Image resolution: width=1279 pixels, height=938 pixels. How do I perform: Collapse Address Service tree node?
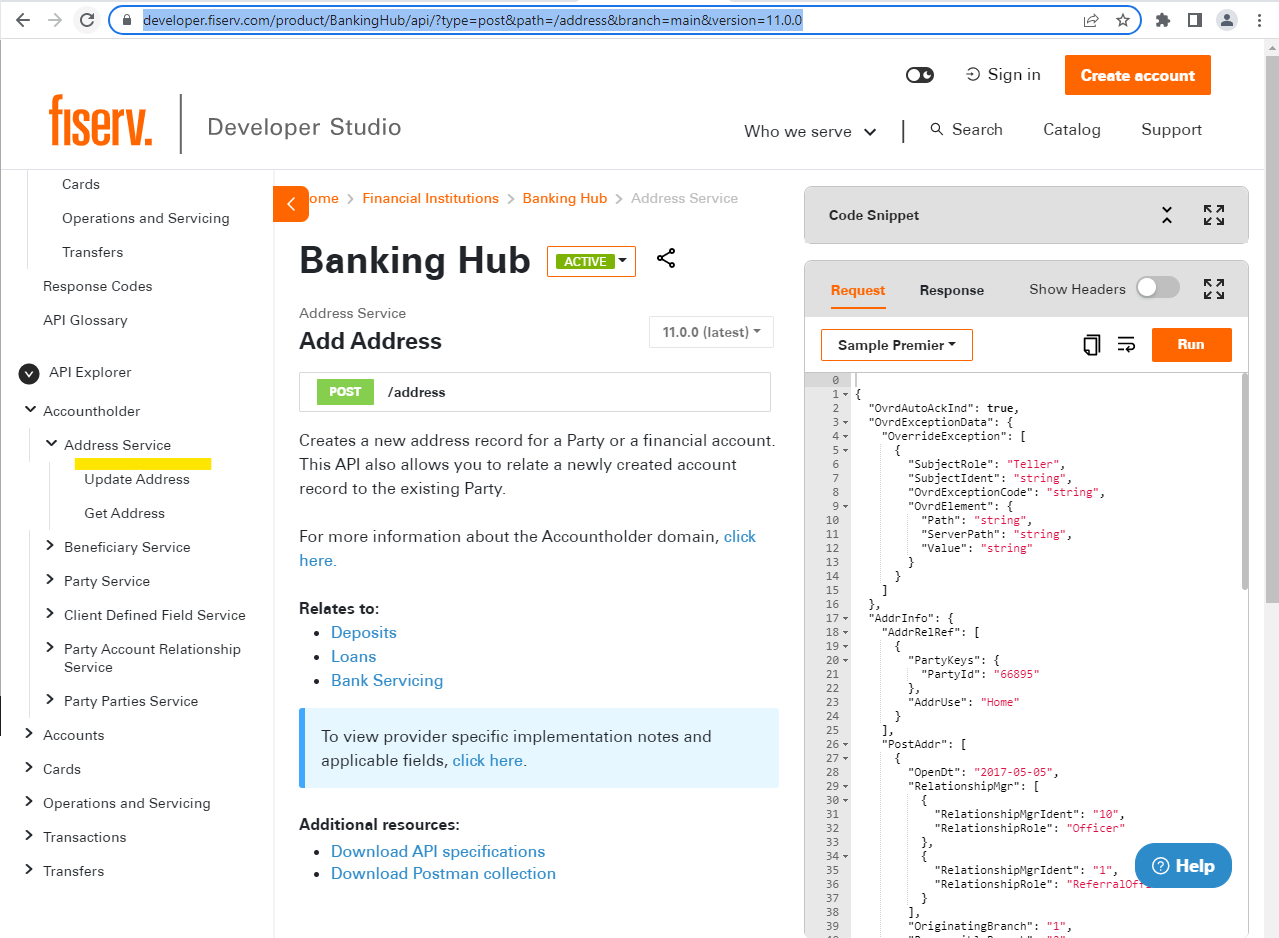[x=51, y=444]
